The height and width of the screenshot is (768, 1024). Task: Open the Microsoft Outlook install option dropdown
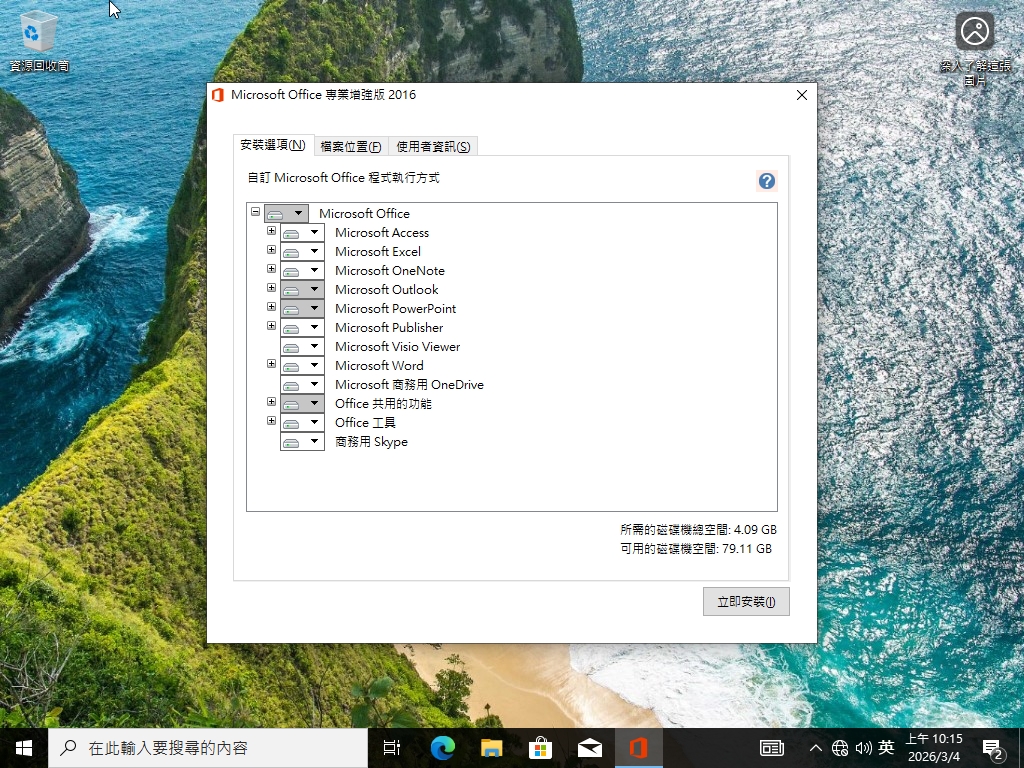[x=302, y=290]
